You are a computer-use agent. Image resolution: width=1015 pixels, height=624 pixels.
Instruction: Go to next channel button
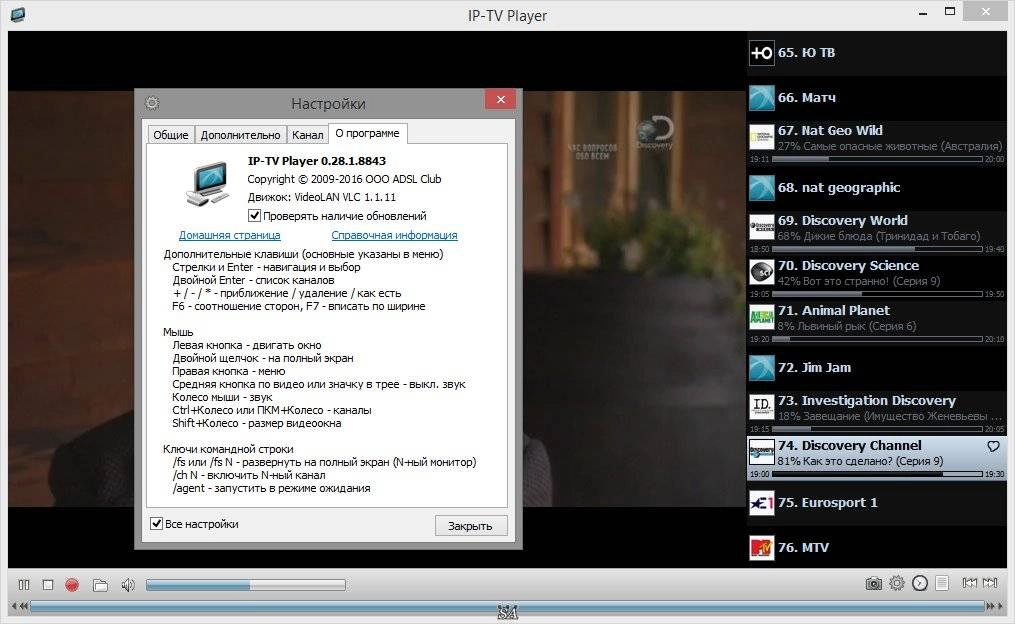990,583
